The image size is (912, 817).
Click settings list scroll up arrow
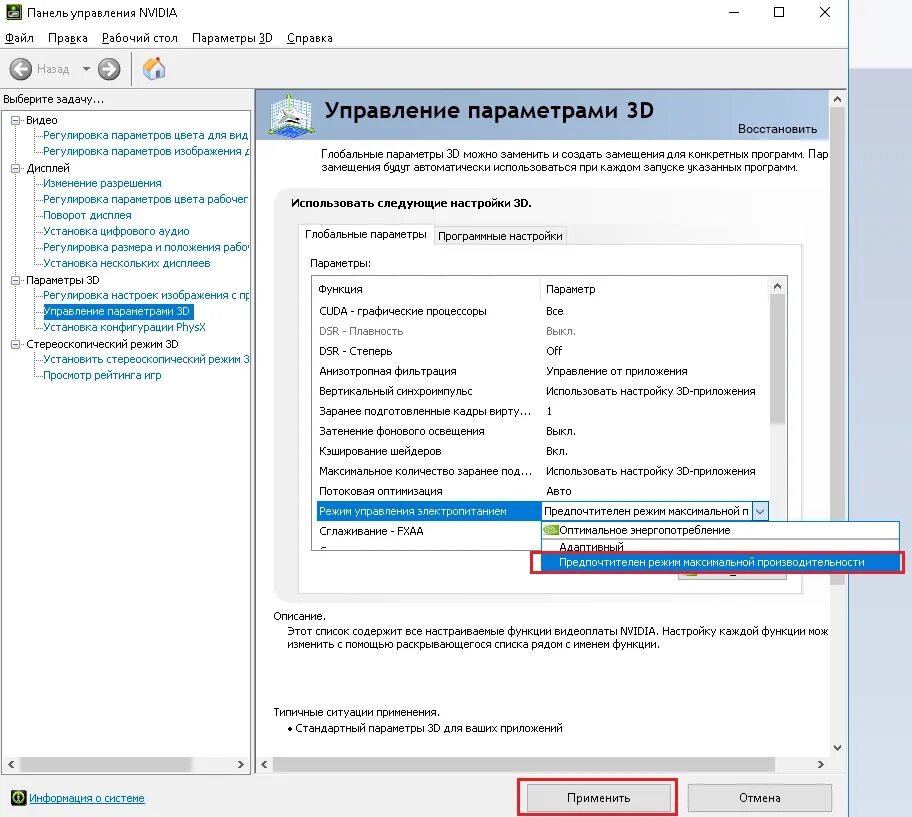(778, 286)
